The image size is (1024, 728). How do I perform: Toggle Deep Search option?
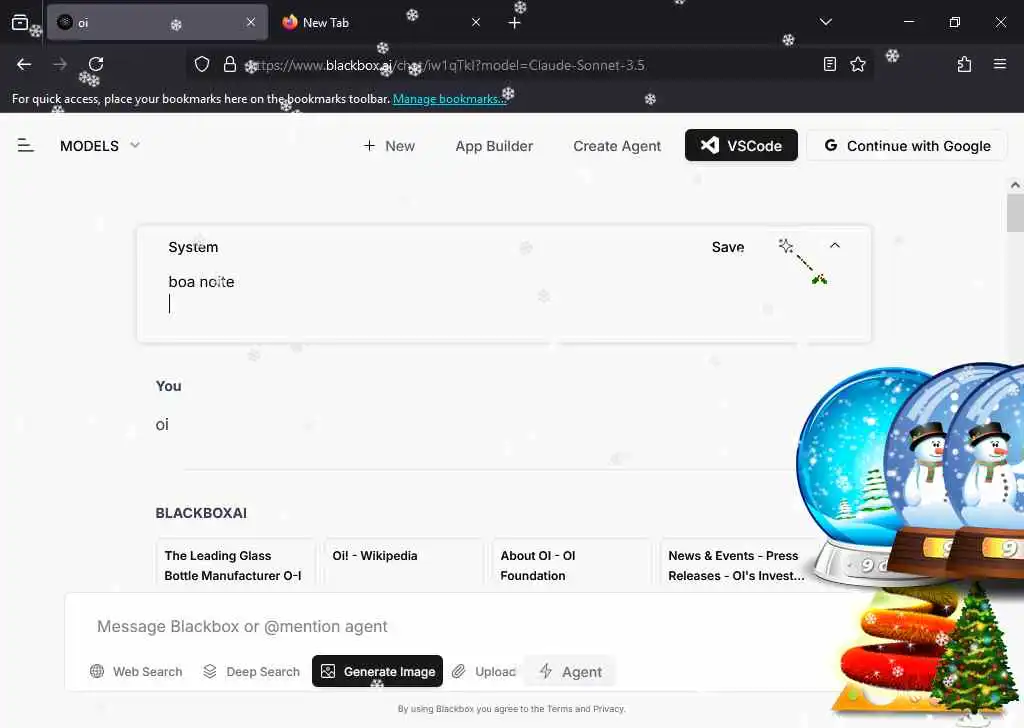[x=251, y=671]
